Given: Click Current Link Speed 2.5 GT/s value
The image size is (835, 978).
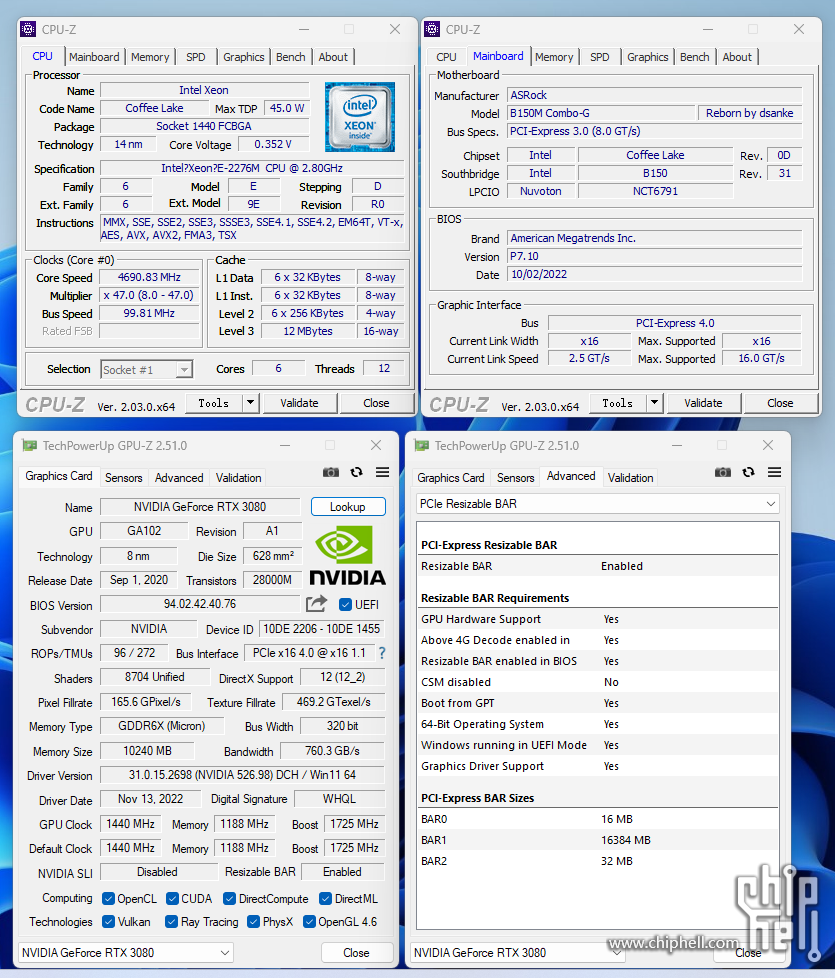Looking at the screenshot, I should 589,359.
